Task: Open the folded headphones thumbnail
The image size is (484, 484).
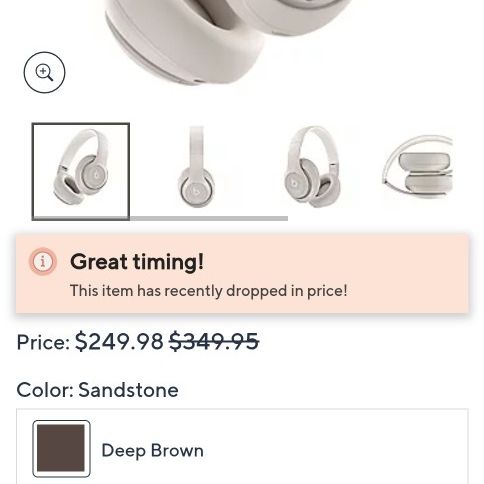Action: point(417,167)
